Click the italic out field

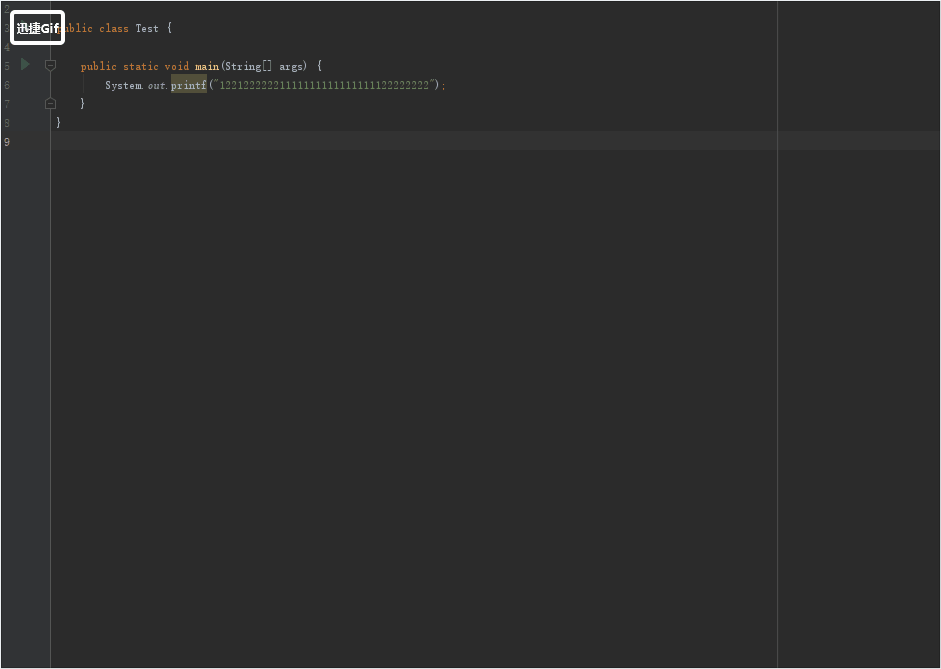157,86
